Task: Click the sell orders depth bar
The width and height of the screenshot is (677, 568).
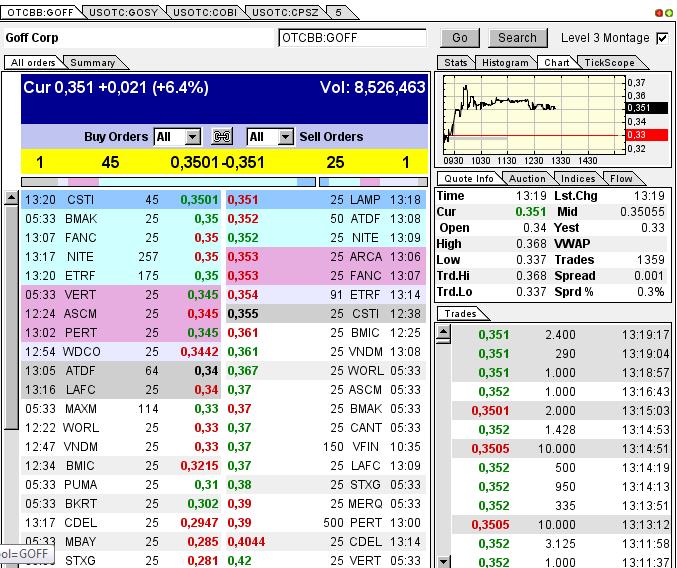Action: point(373,182)
